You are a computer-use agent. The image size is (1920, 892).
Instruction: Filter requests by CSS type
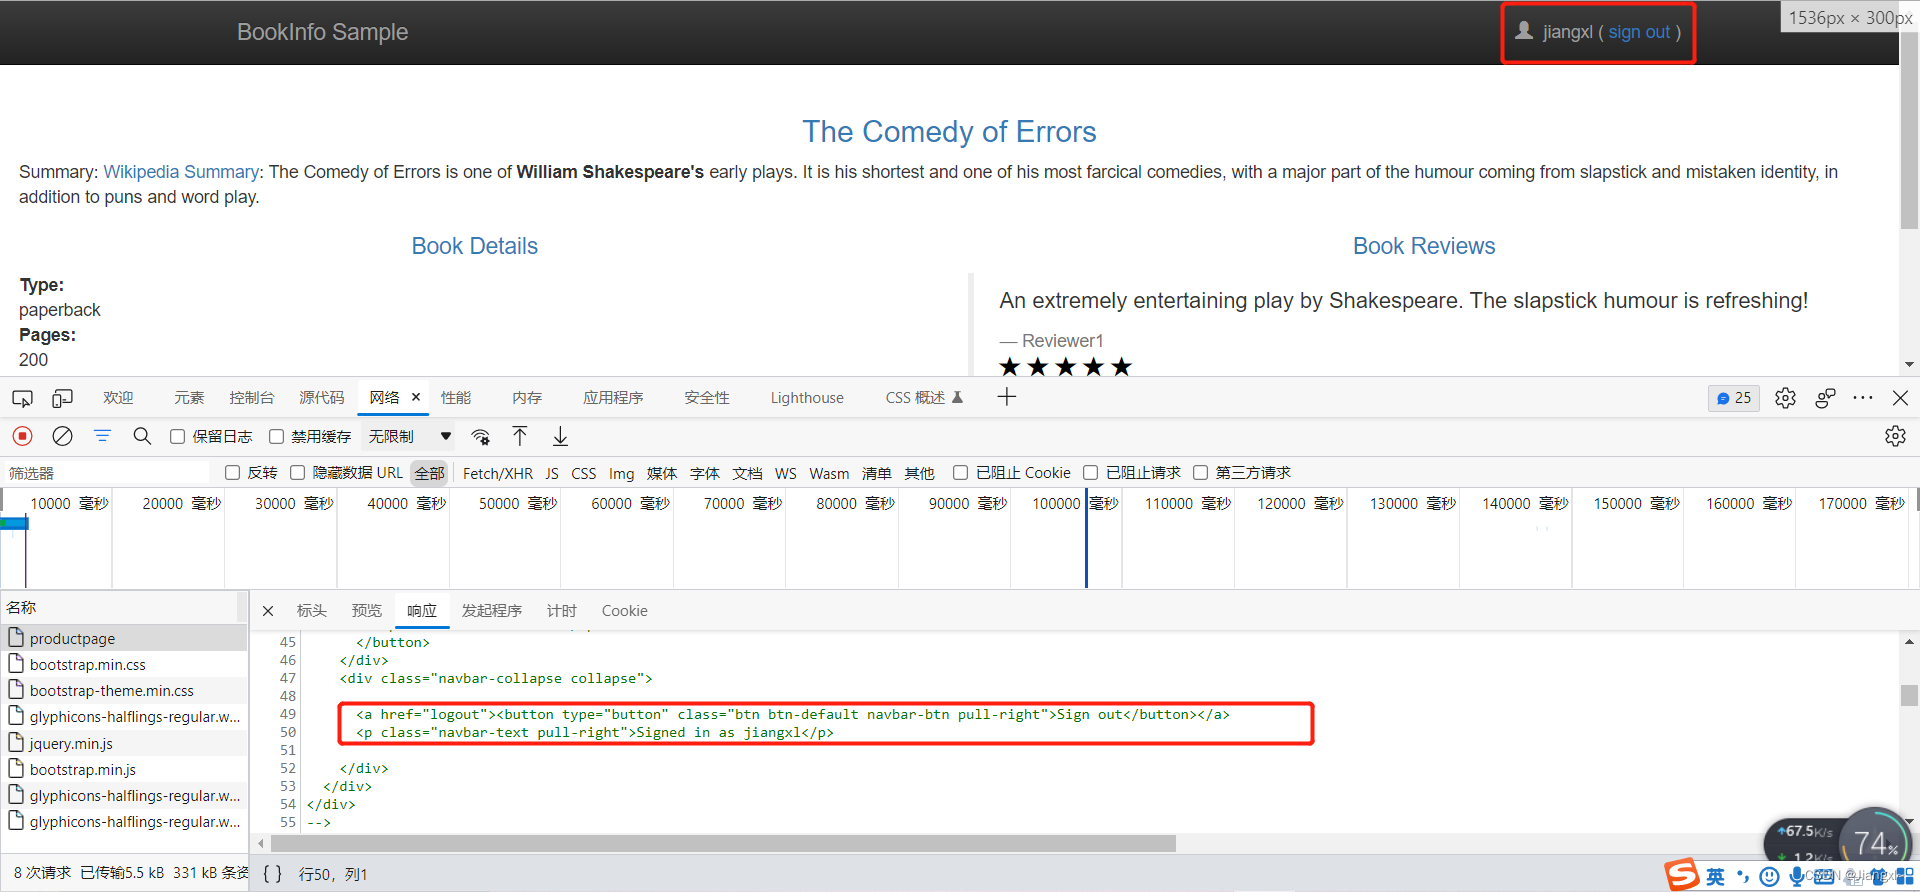click(x=584, y=473)
